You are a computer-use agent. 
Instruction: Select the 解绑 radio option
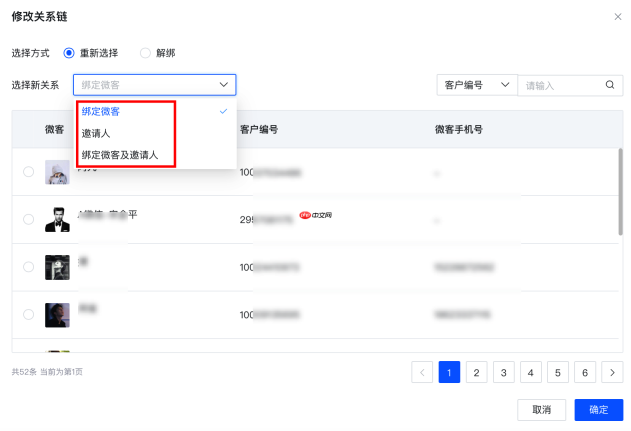(x=145, y=53)
